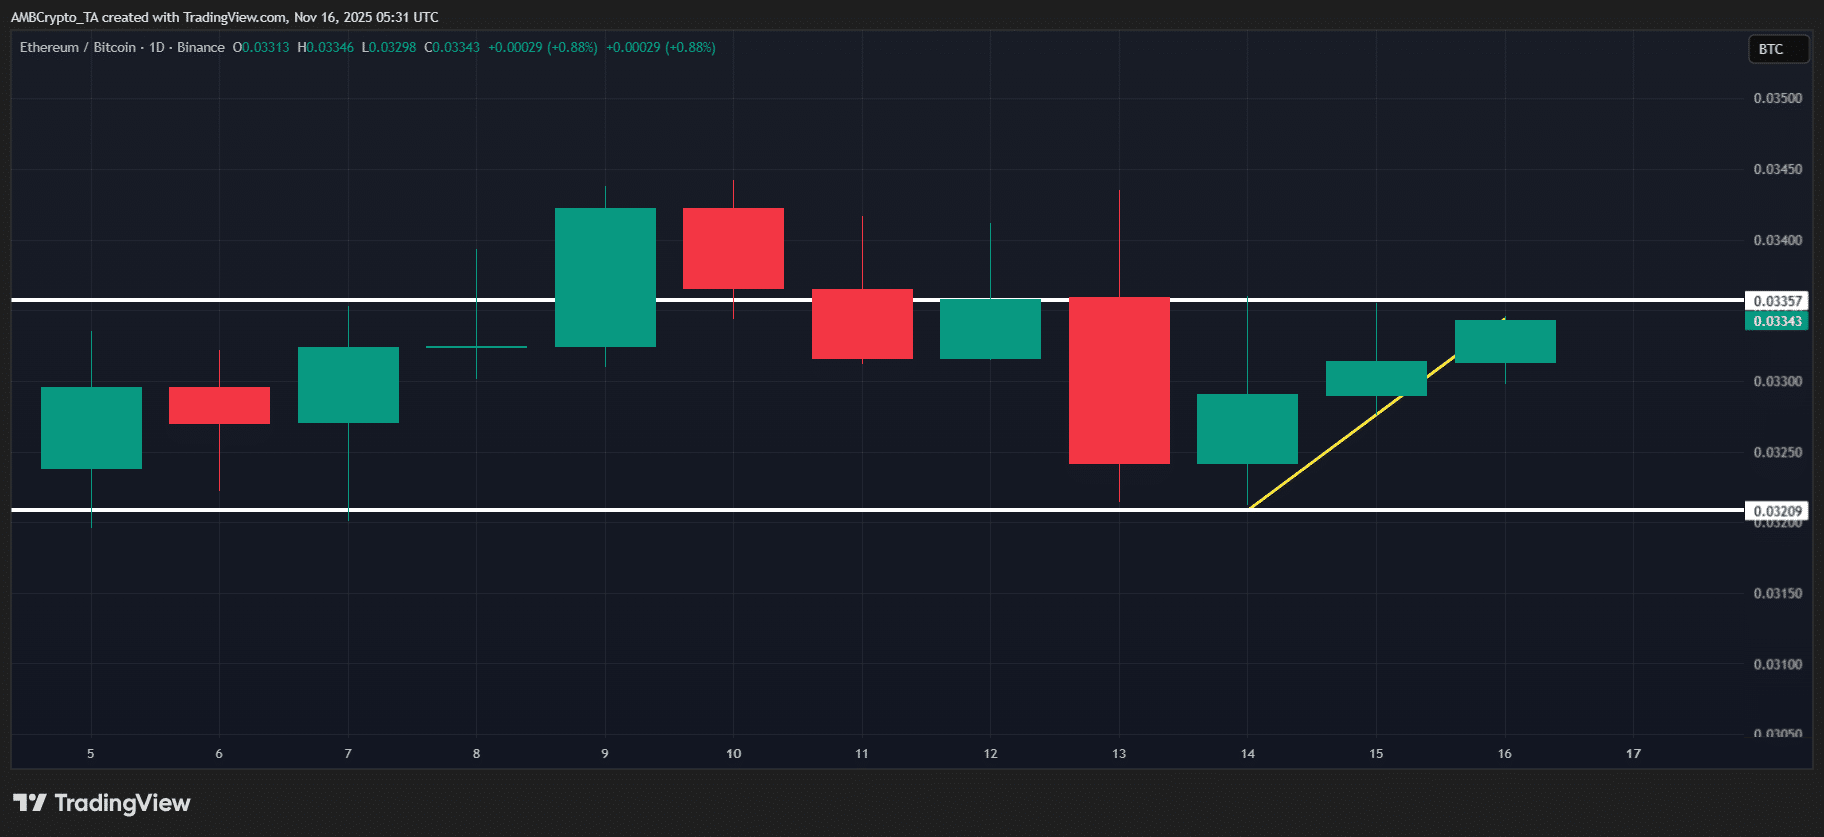Click the TradingView logo icon
This screenshot has height=837, width=1824.
coord(30,803)
